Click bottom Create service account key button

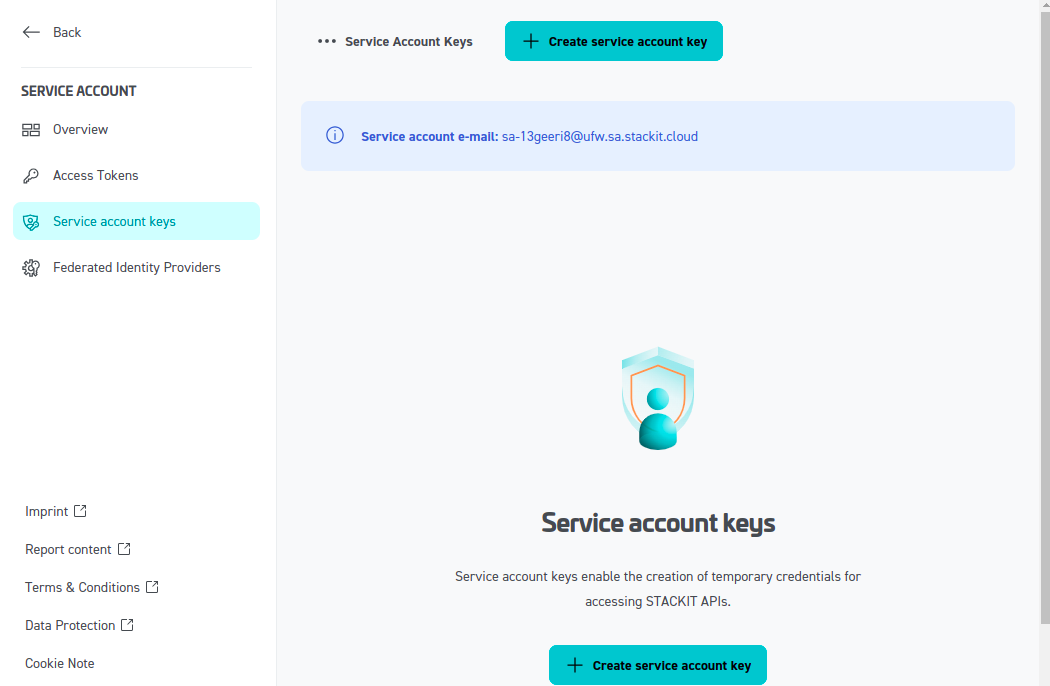pyautogui.click(x=658, y=665)
